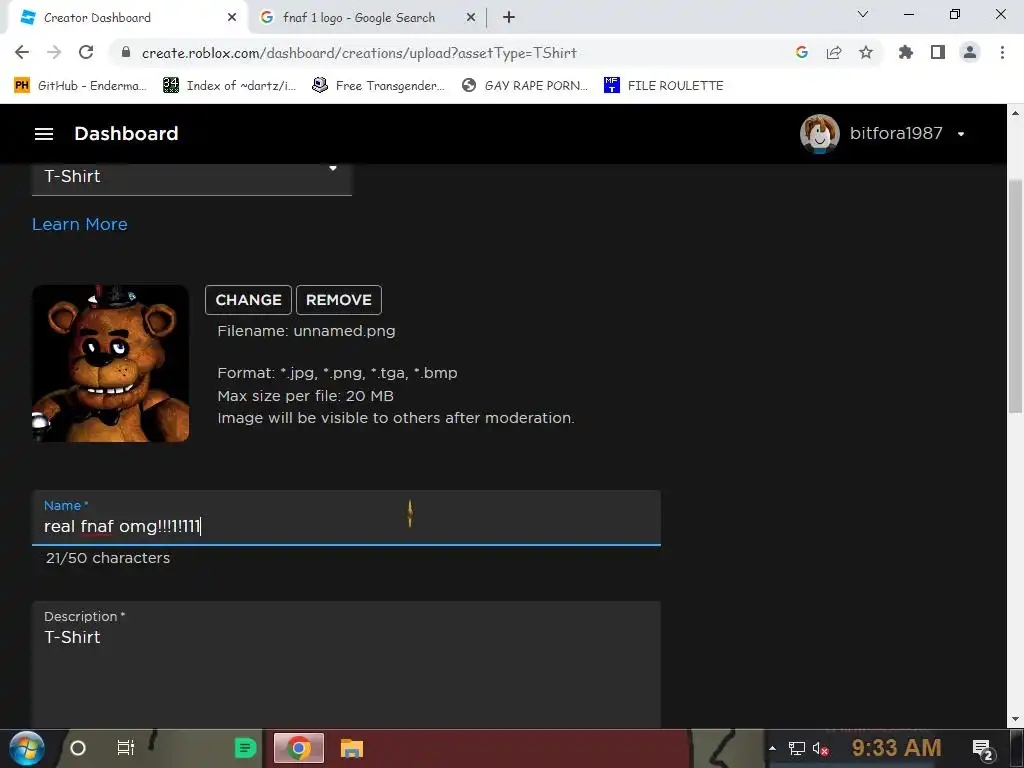The image size is (1024, 768).
Task: Open the GitHub - Enderma bookmark
Action: click(x=80, y=86)
